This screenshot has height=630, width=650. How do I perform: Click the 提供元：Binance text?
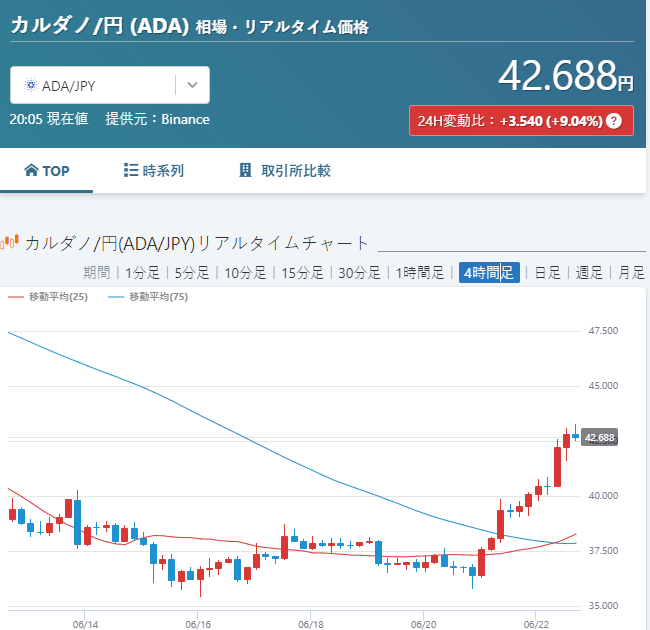158,119
